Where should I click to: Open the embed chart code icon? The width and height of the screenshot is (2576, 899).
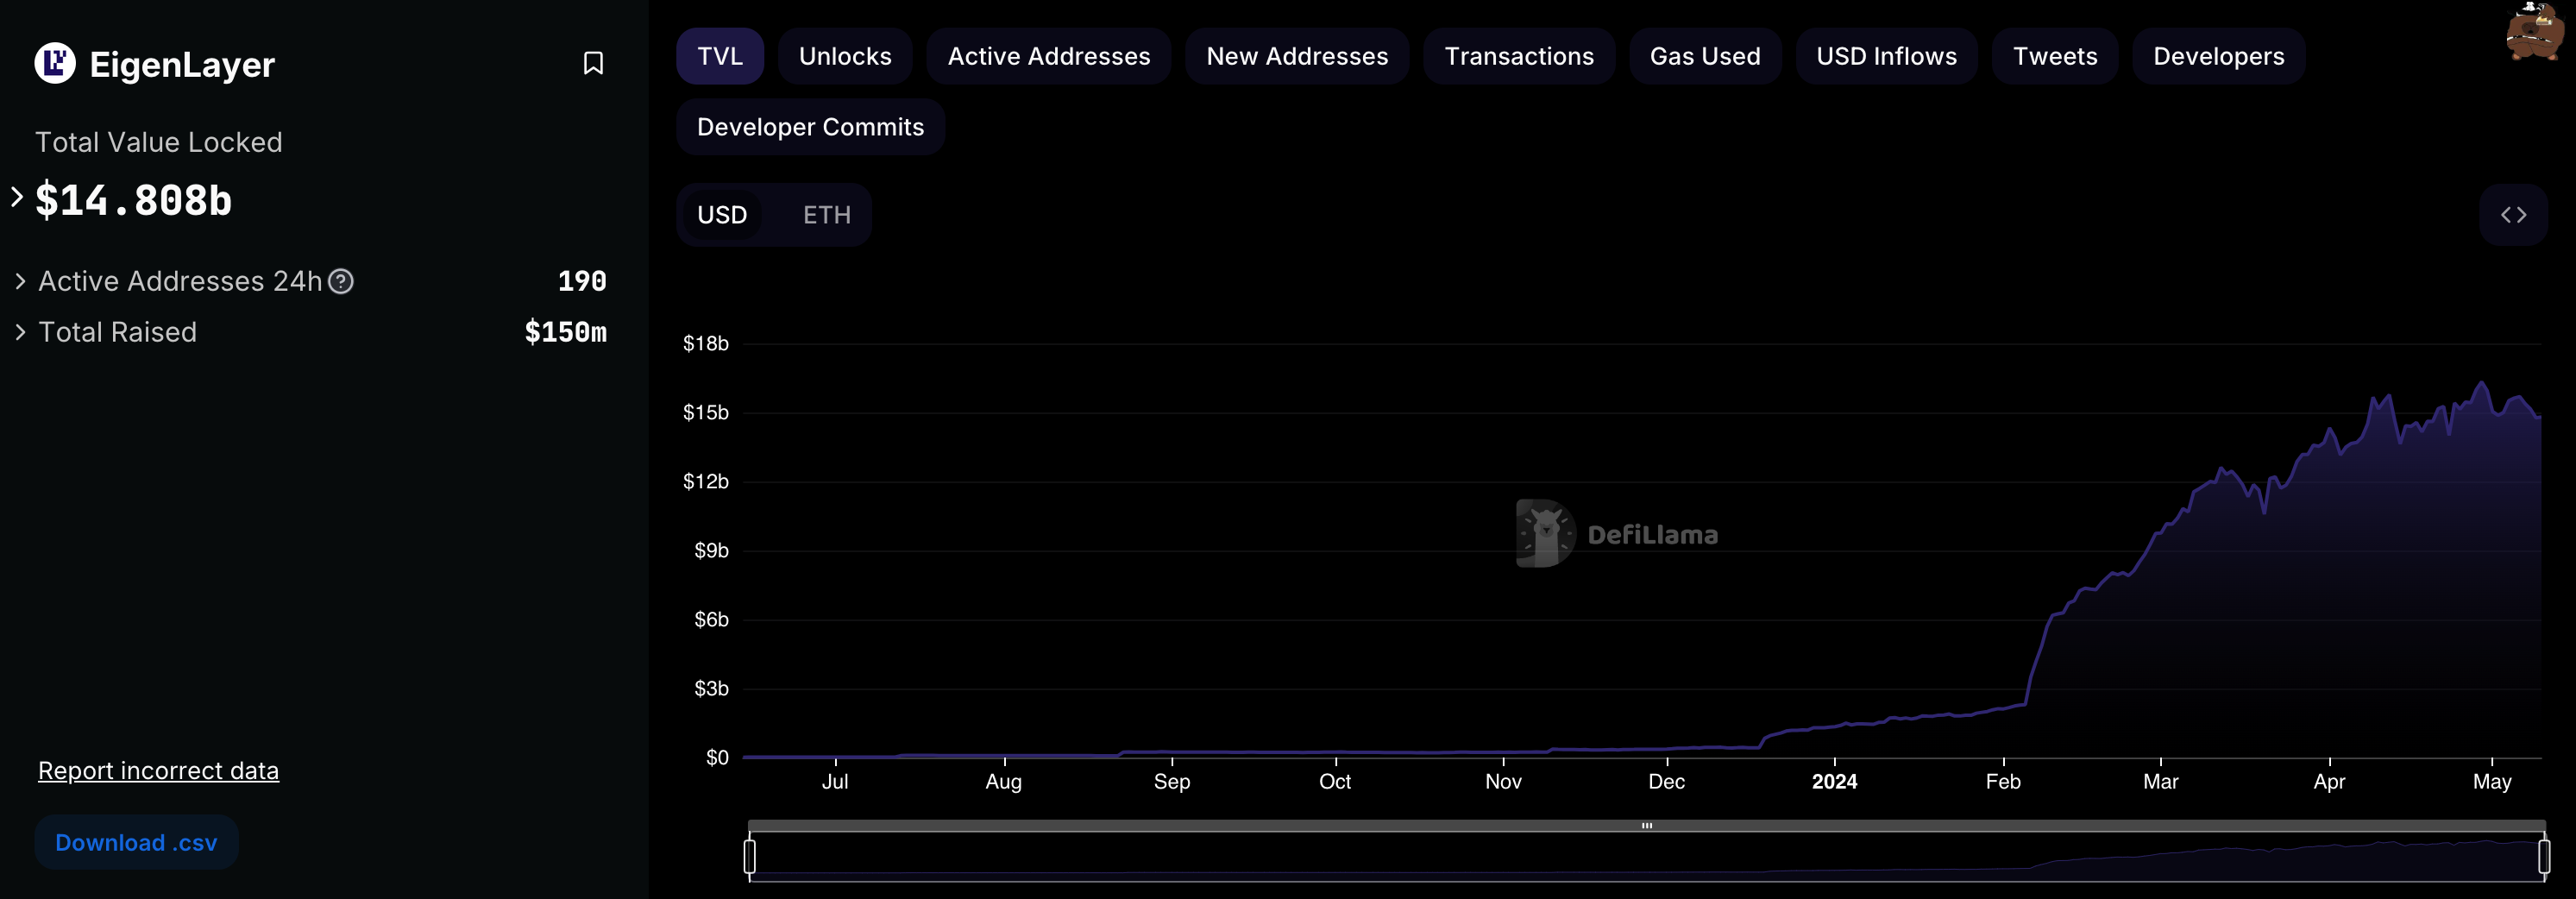coord(2512,215)
